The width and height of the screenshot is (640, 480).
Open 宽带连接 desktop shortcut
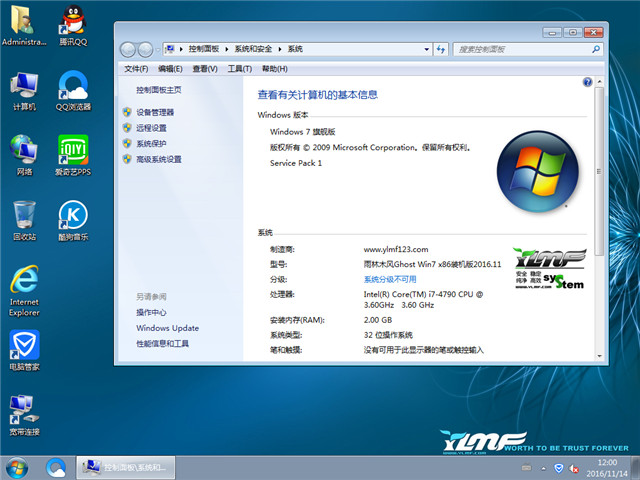point(24,415)
